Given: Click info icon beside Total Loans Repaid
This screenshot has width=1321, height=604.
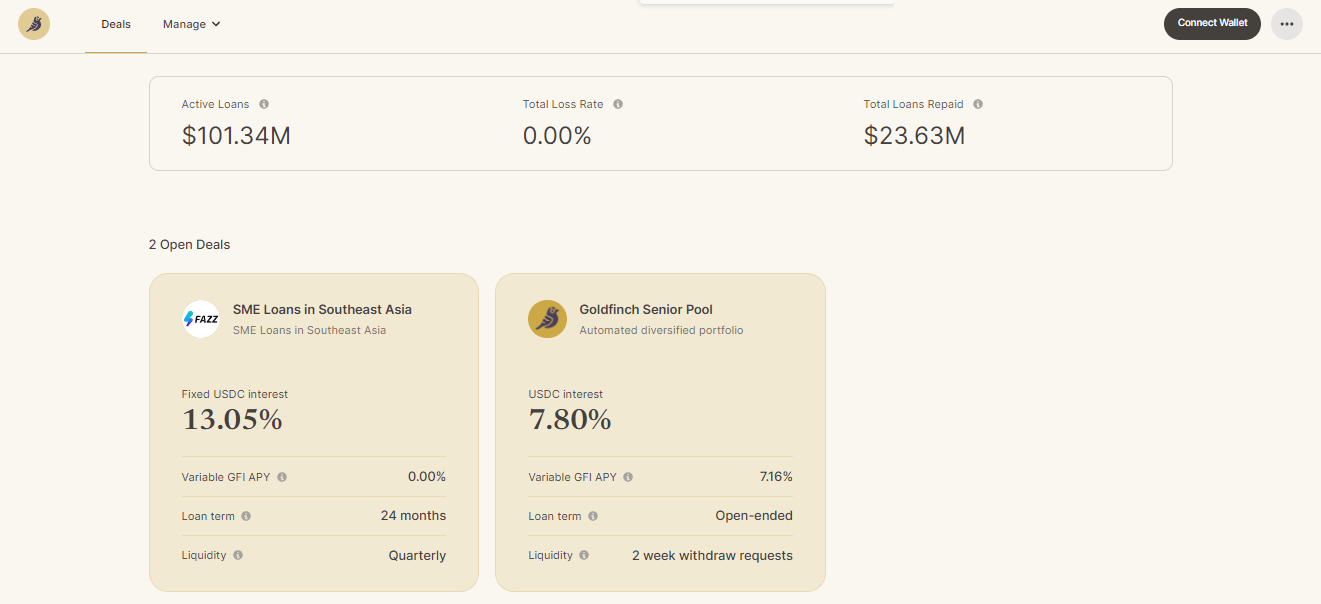Looking at the screenshot, I should click(x=978, y=104).
